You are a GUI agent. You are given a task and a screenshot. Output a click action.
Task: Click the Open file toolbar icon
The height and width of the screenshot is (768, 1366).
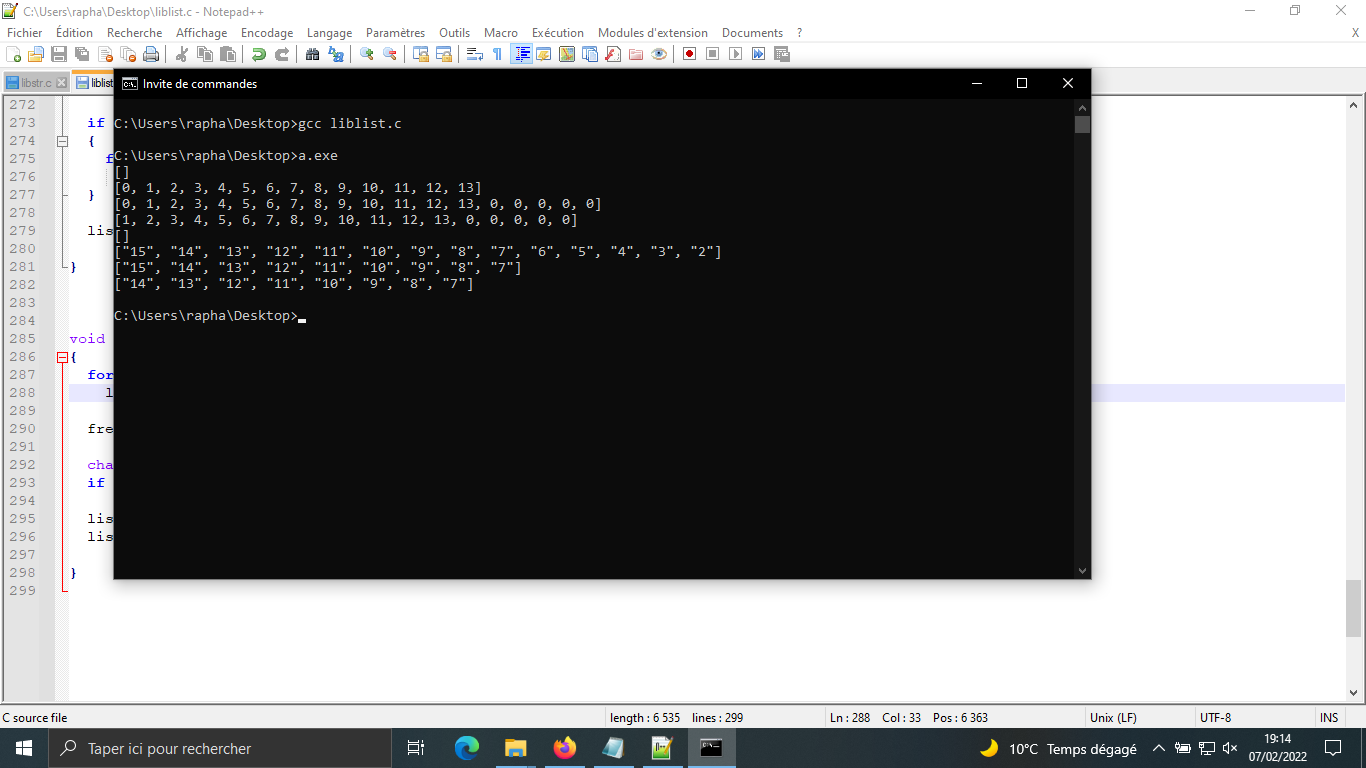click(36, 54)
